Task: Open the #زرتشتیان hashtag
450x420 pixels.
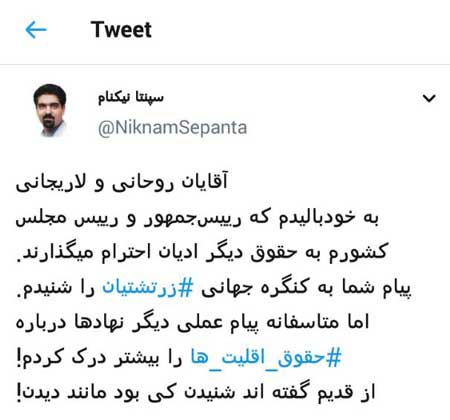Action: pos(147,287)
